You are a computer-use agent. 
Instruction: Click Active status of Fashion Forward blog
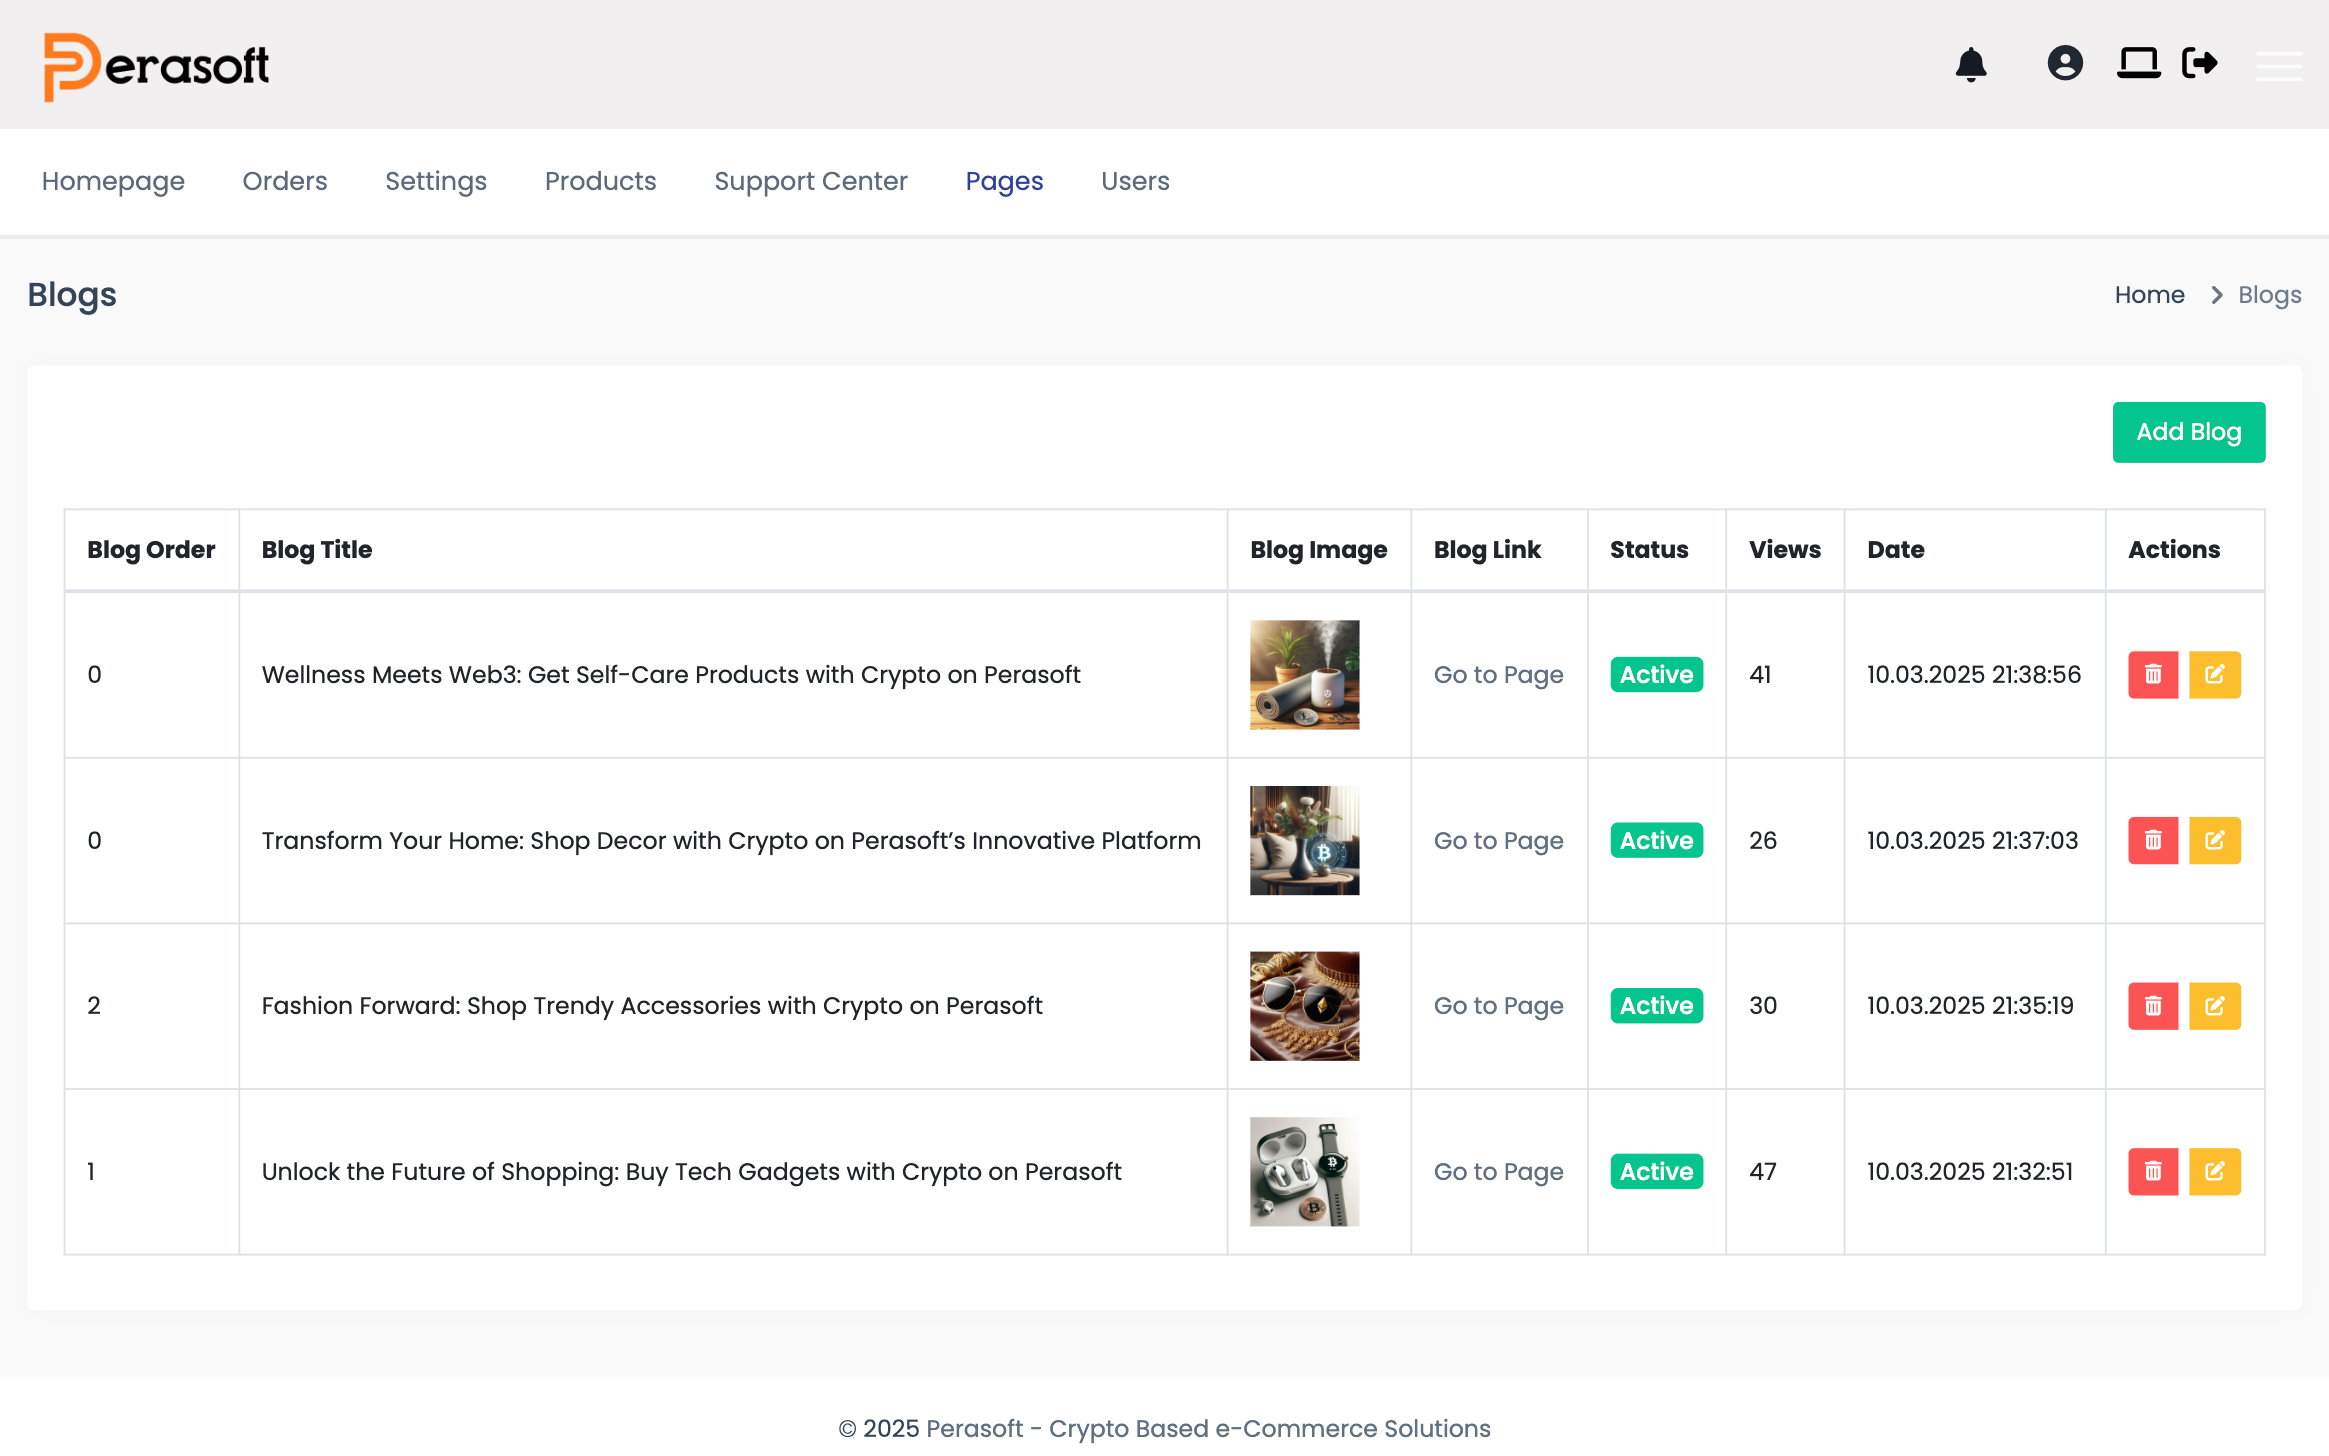click(x=1656, y=1006)
